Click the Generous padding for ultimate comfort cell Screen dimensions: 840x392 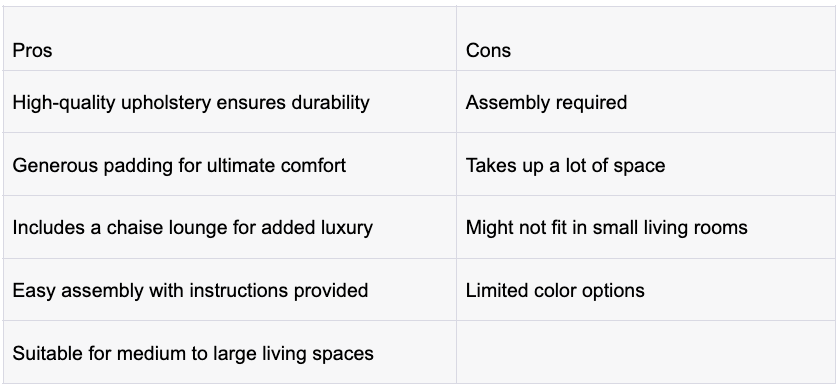pyautogui.click(x=230, y=164)
